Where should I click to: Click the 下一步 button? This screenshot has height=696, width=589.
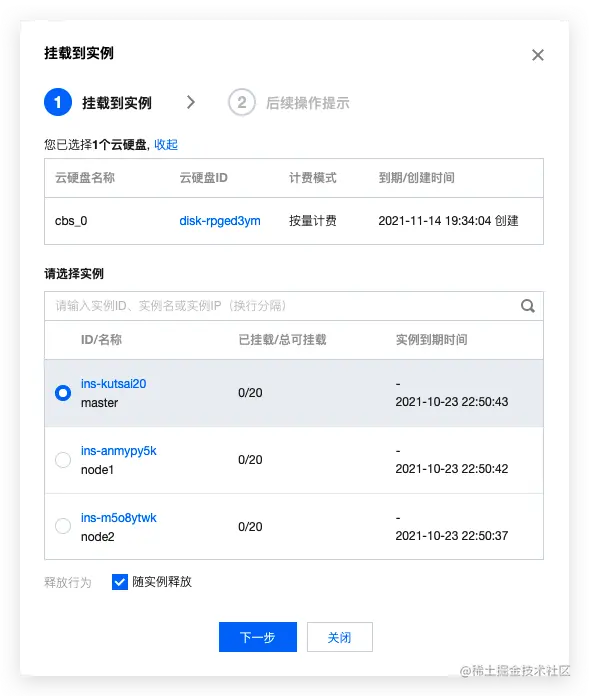258,637
